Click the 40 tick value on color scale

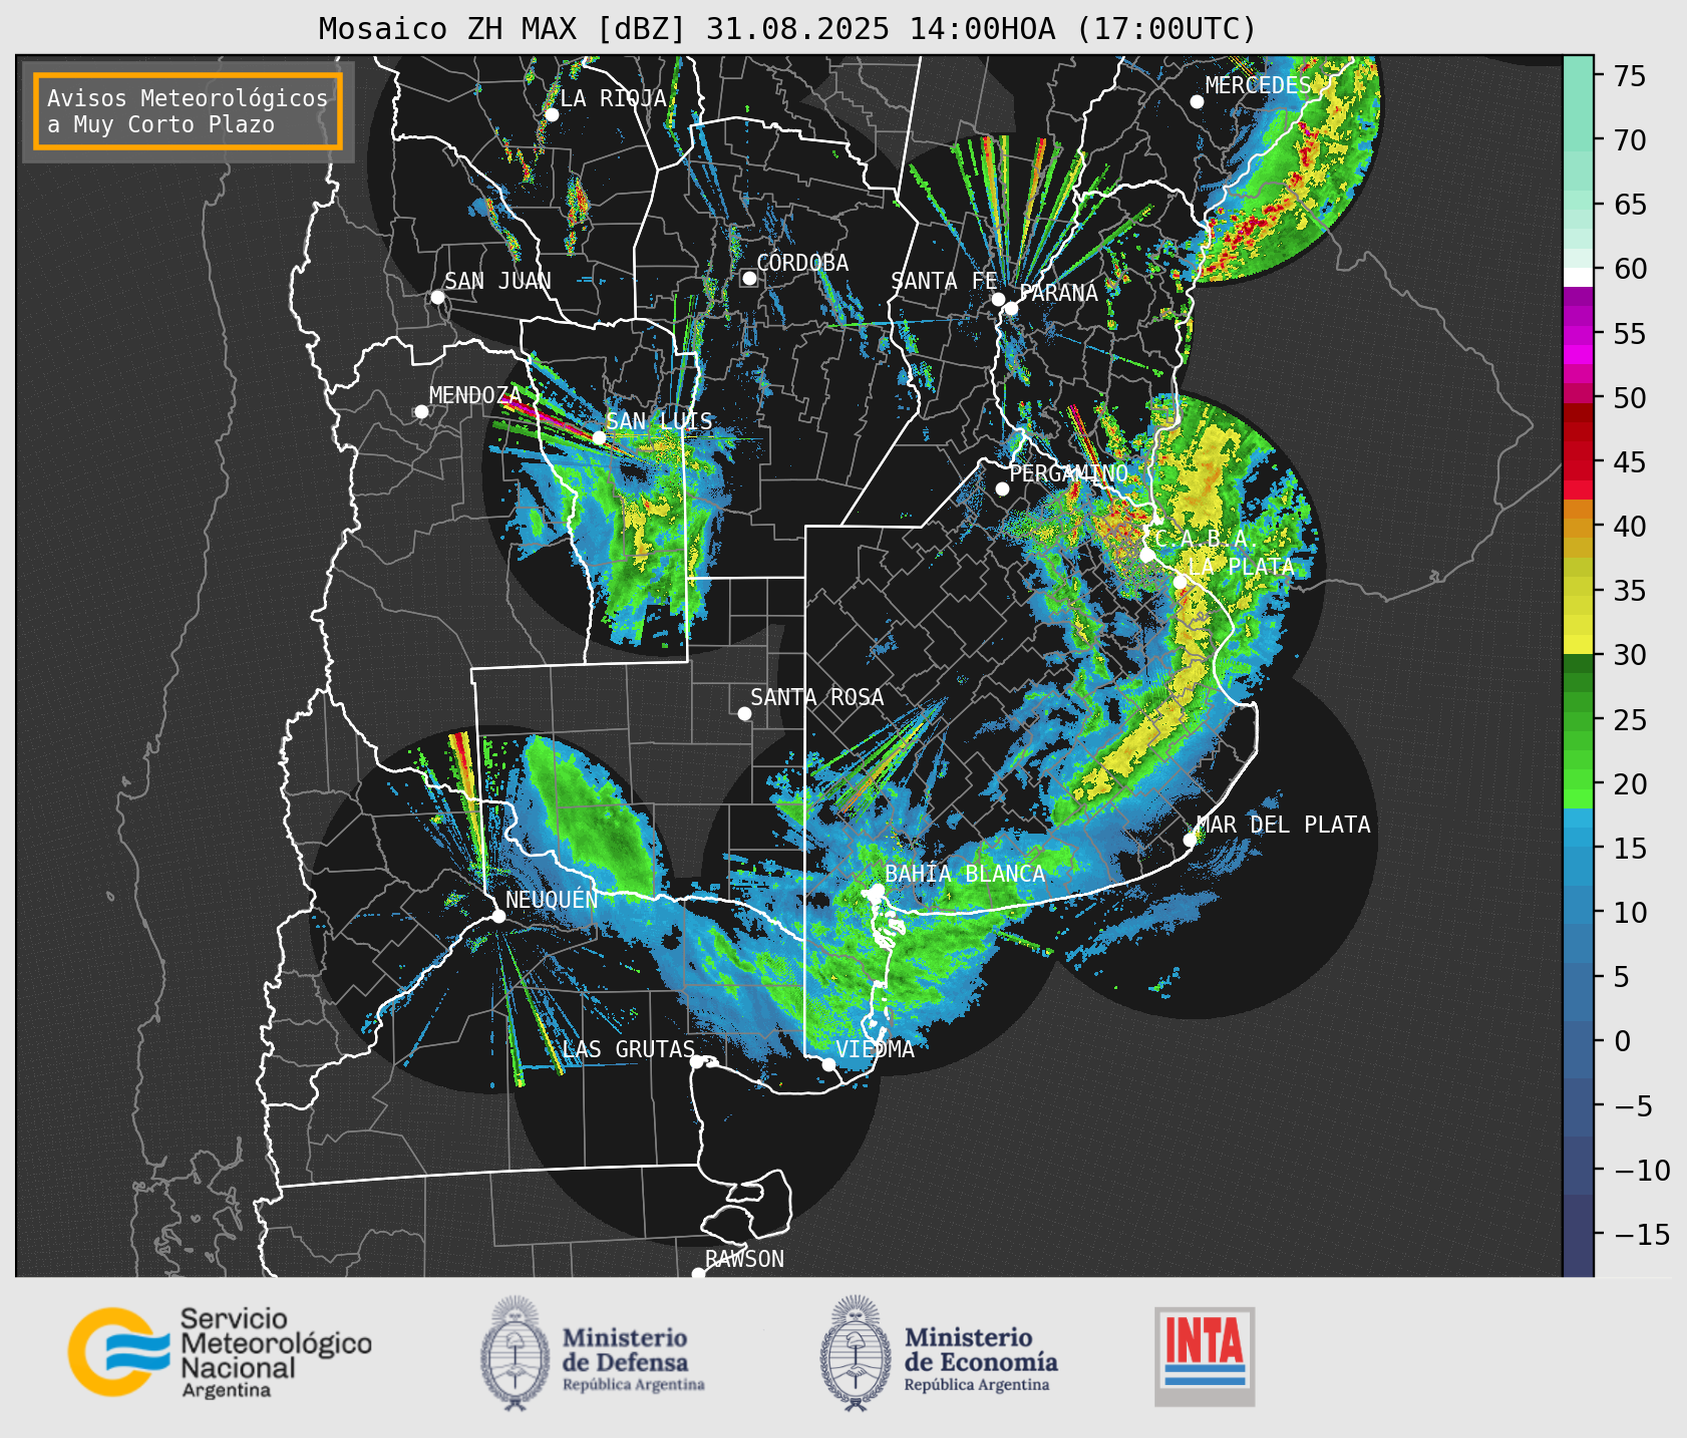(x=1629, y=526)
